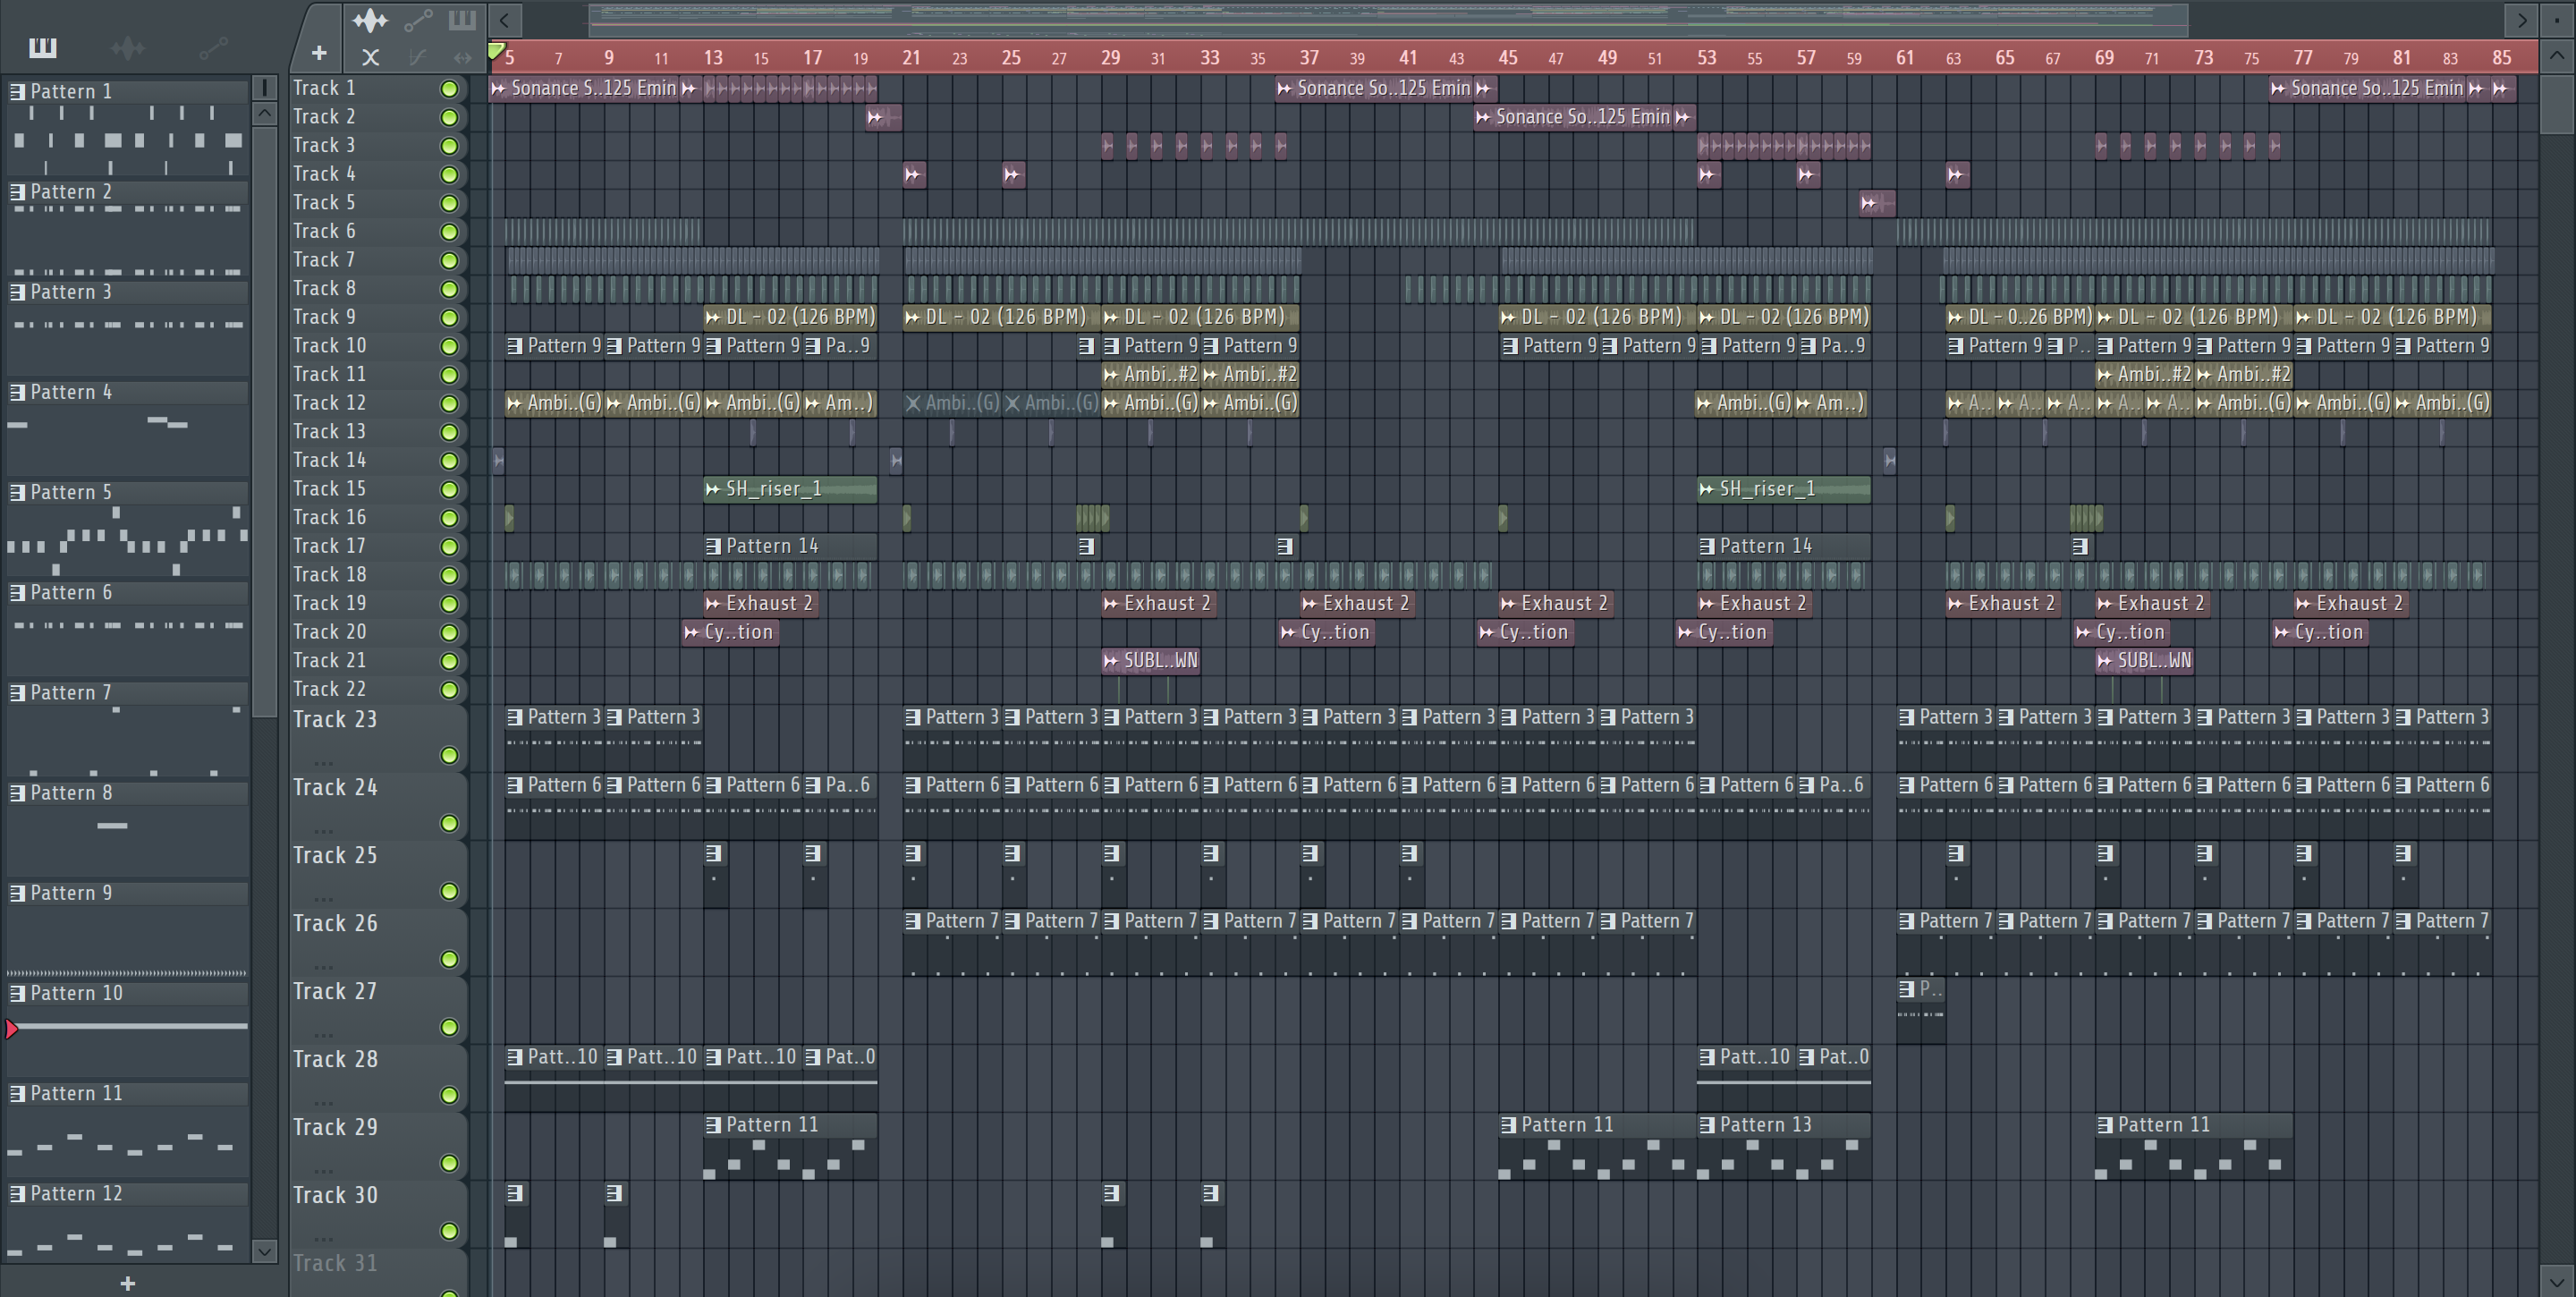Select pattern clip focus in playlist header

[462, 20]
